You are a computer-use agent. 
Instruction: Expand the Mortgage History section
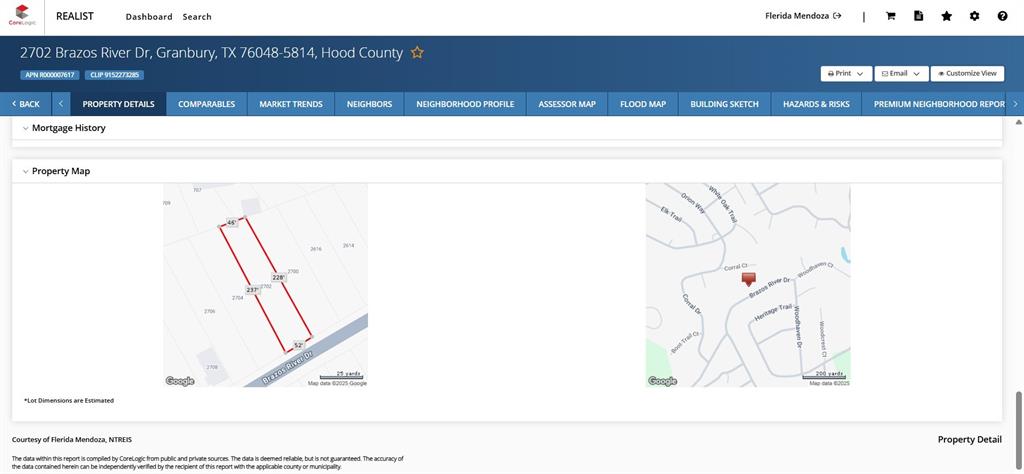point(26,129)
